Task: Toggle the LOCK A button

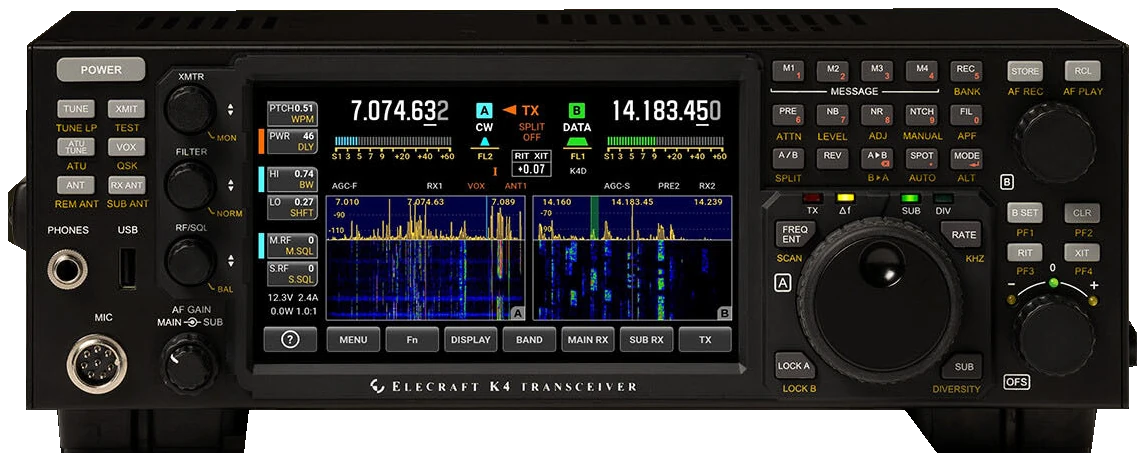Action: tap(794, 366)
